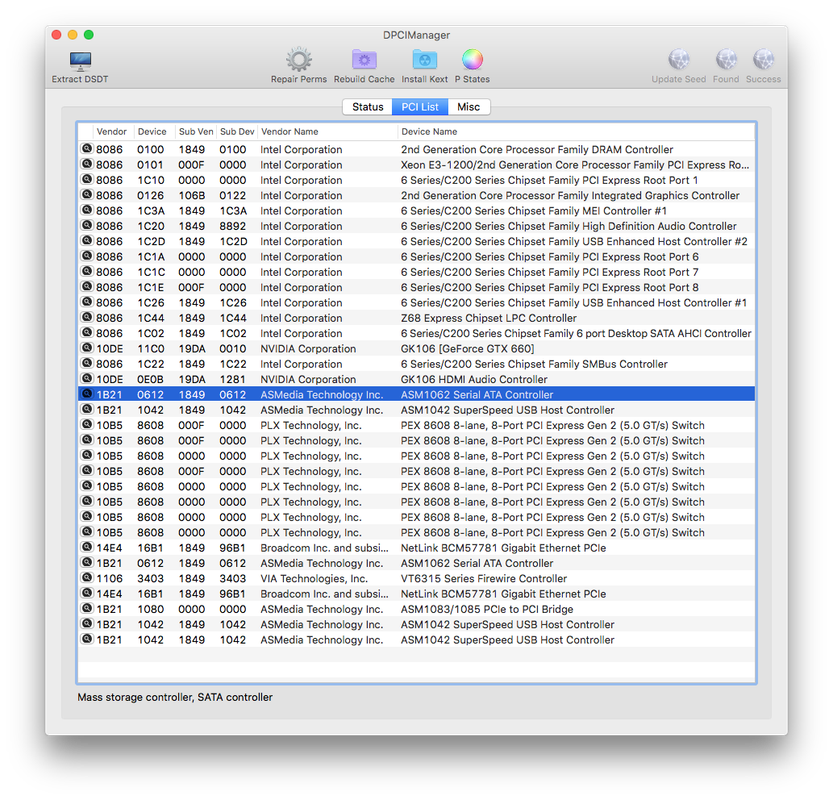The height and width of the screenshot is (800, 833).
Task: Click magnifier icon on USB Enhanced Host Controller #2 row
Action: point(87,241)
